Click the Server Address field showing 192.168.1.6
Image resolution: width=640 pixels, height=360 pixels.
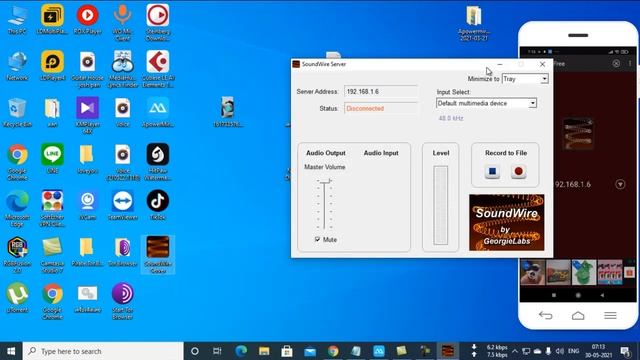(381, 91)
